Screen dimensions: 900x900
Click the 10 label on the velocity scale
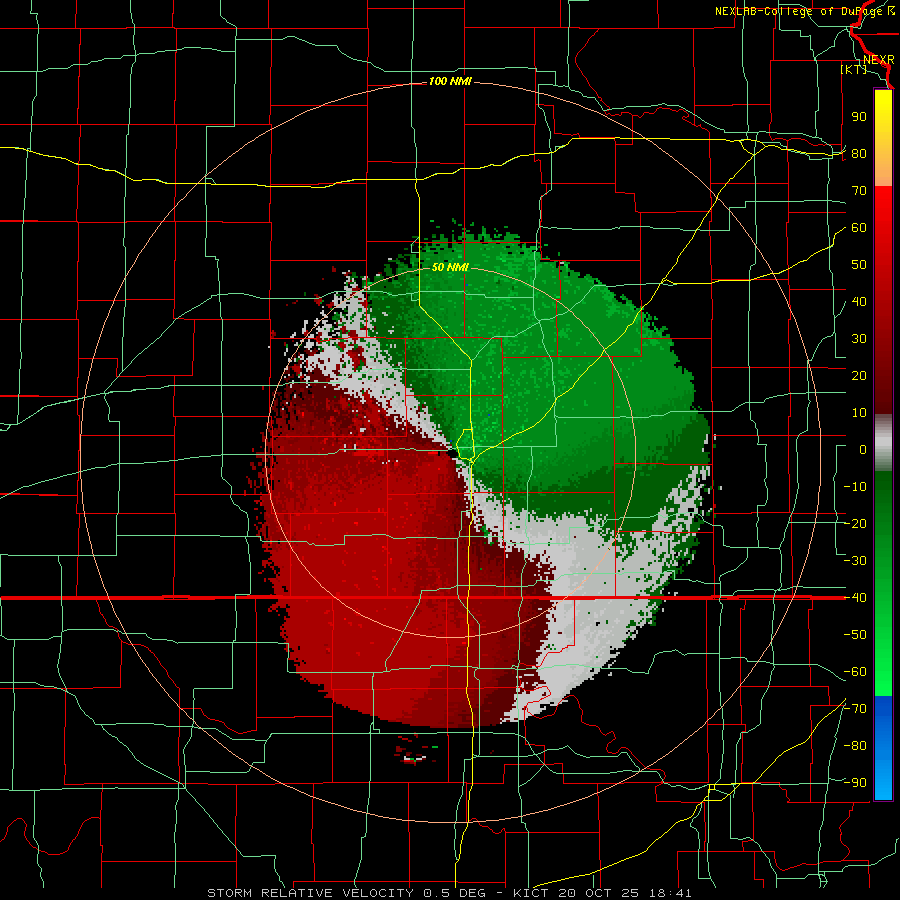point(859,413)
